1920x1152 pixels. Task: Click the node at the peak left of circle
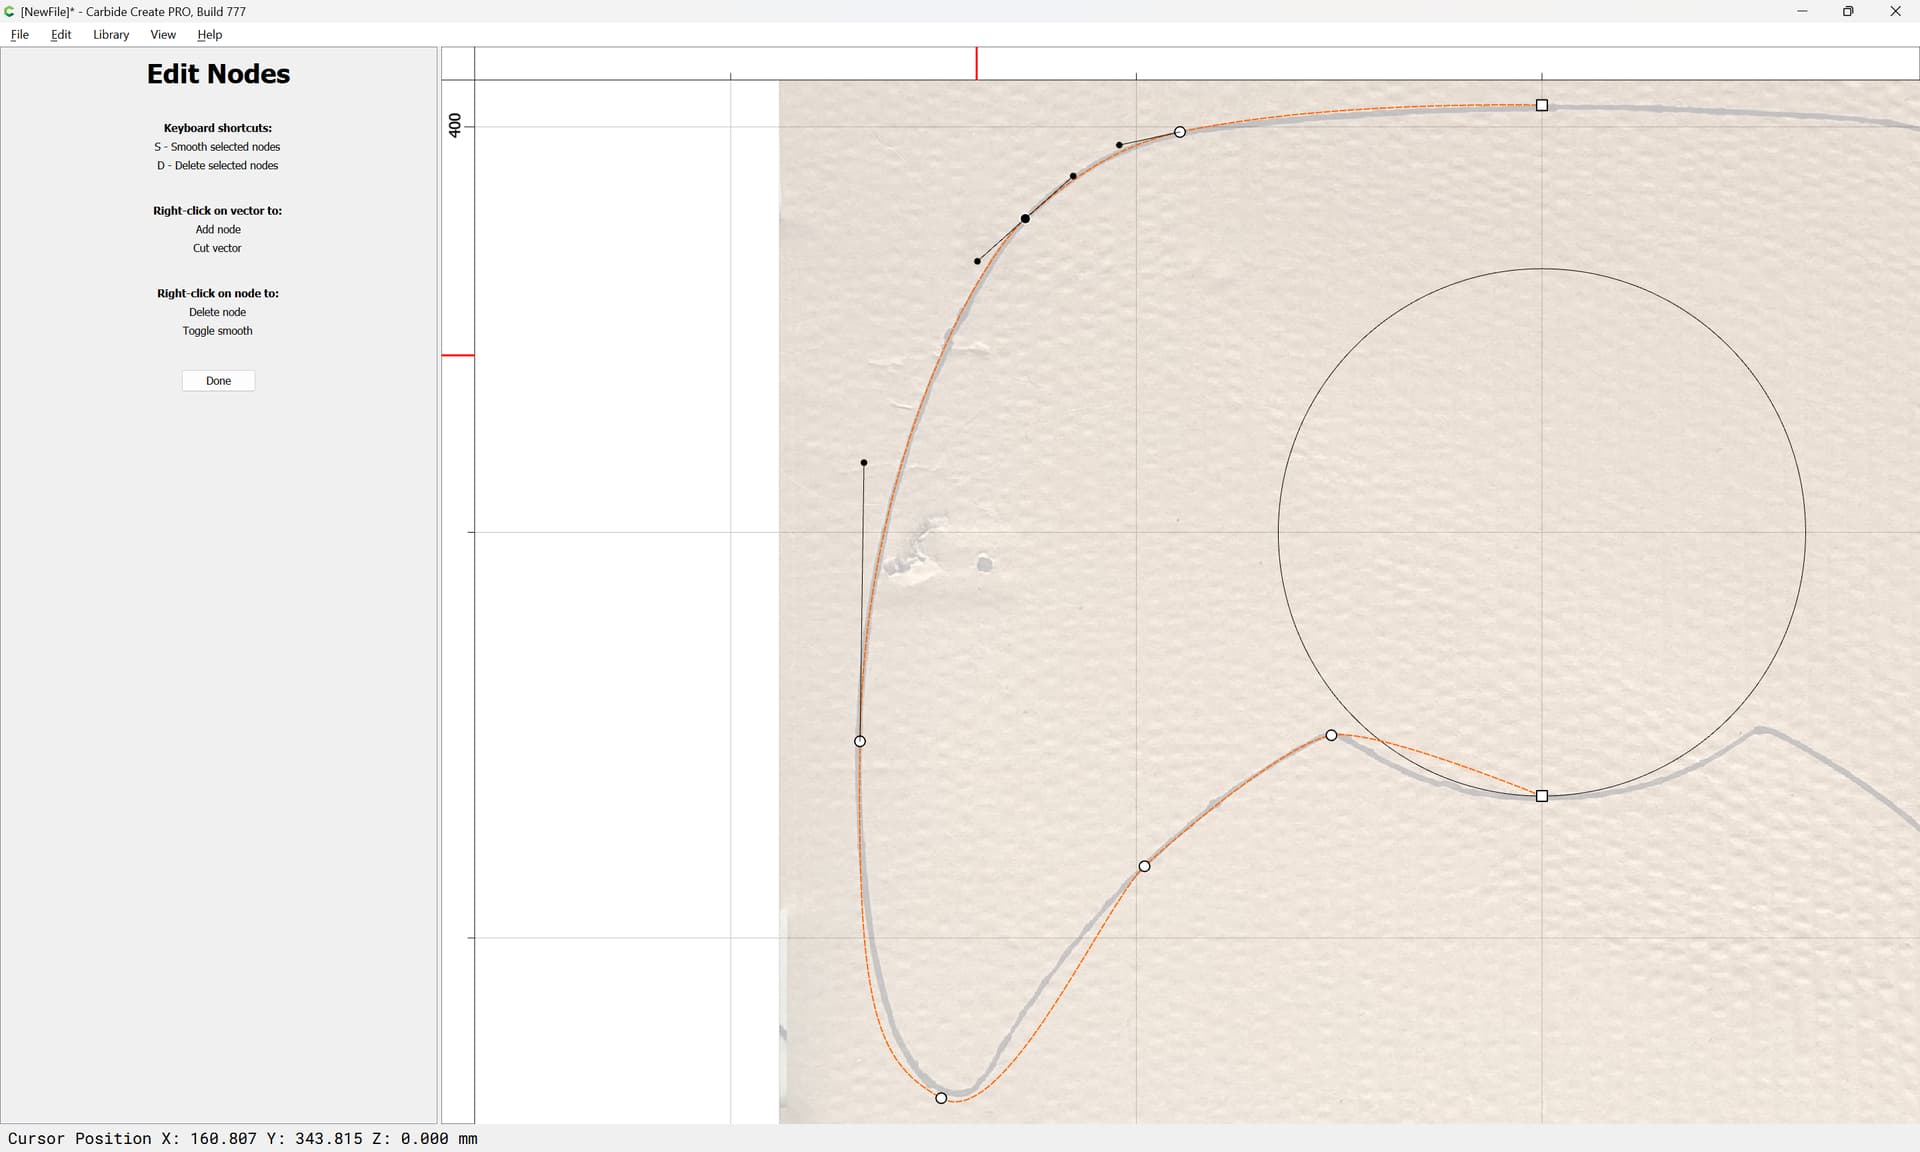tap(1331, 735)
